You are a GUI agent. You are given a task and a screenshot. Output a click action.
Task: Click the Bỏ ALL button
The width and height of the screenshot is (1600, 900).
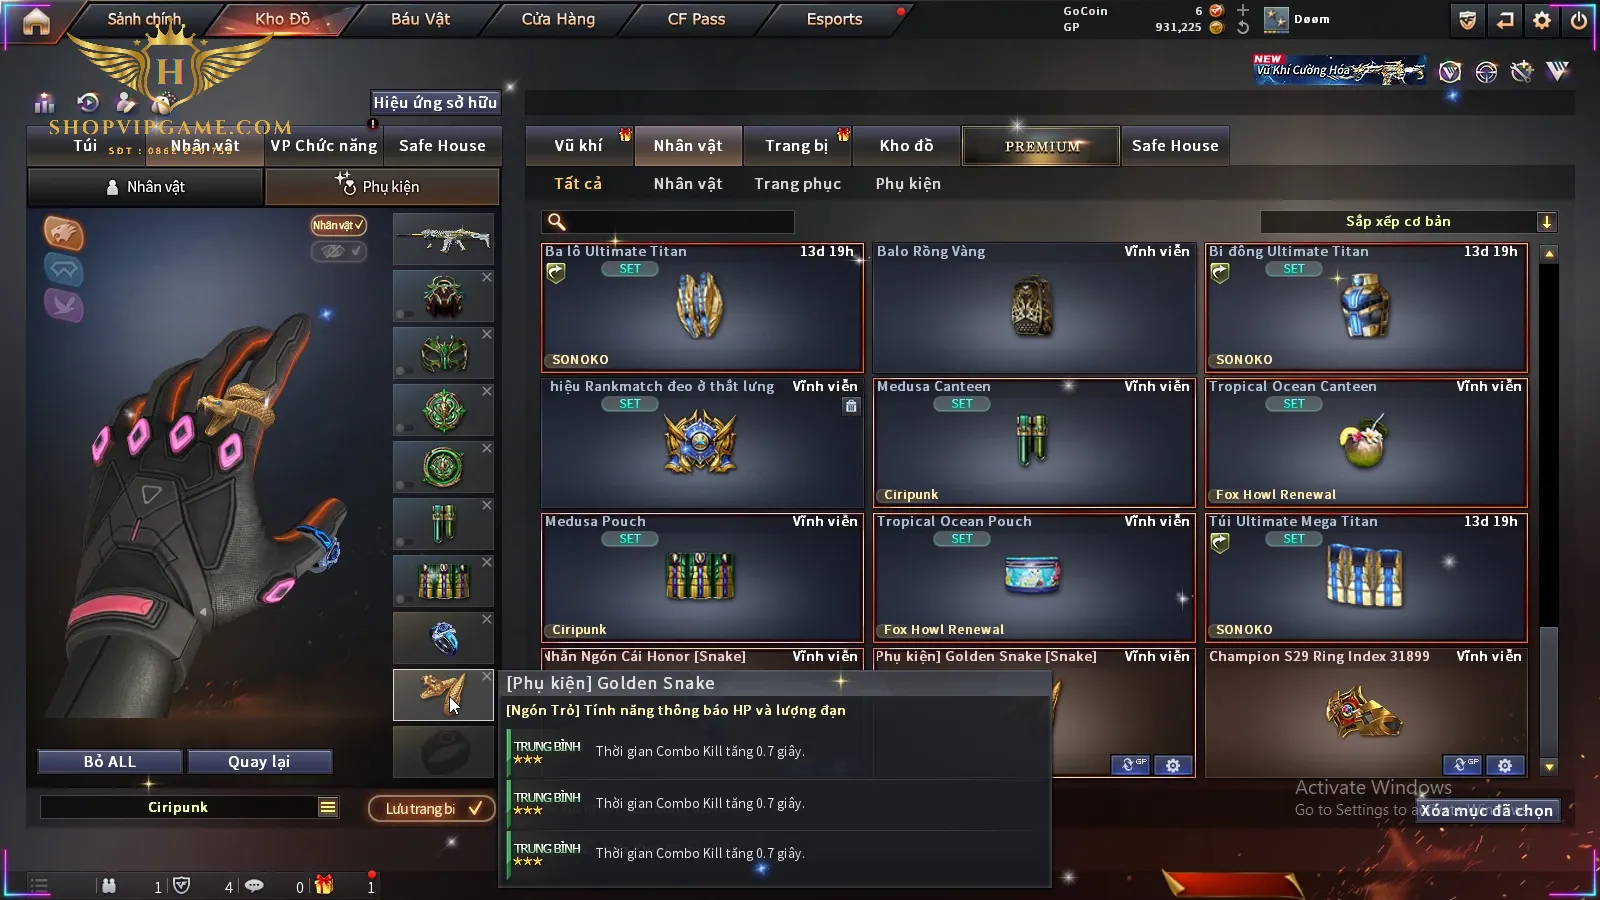point(110,761)
